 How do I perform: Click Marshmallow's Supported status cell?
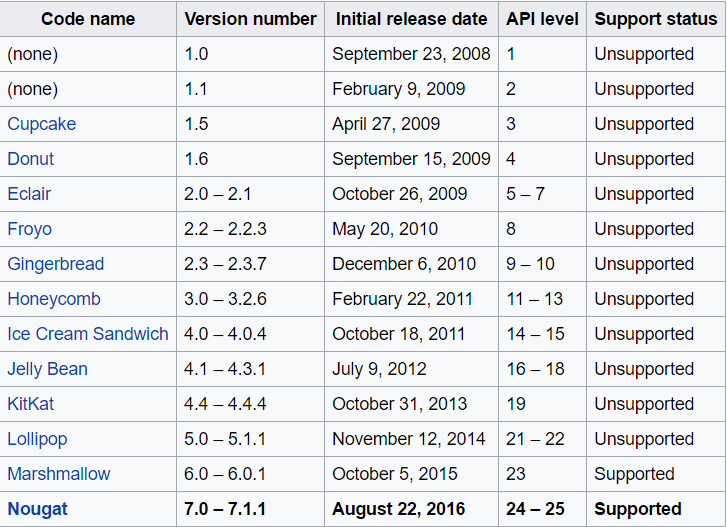[635, 474]
